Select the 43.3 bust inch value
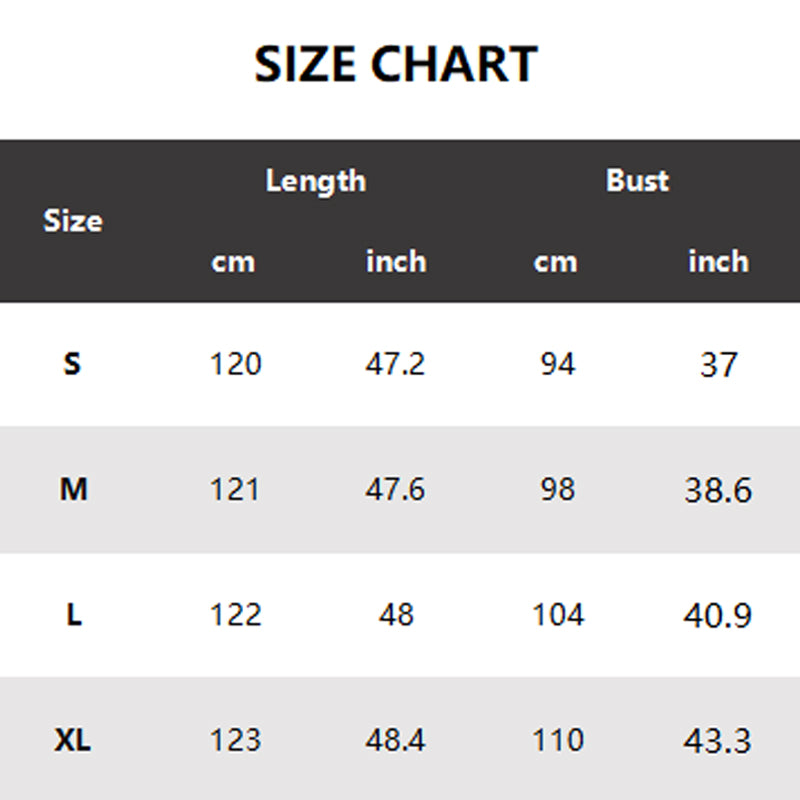 pos(717,741)
